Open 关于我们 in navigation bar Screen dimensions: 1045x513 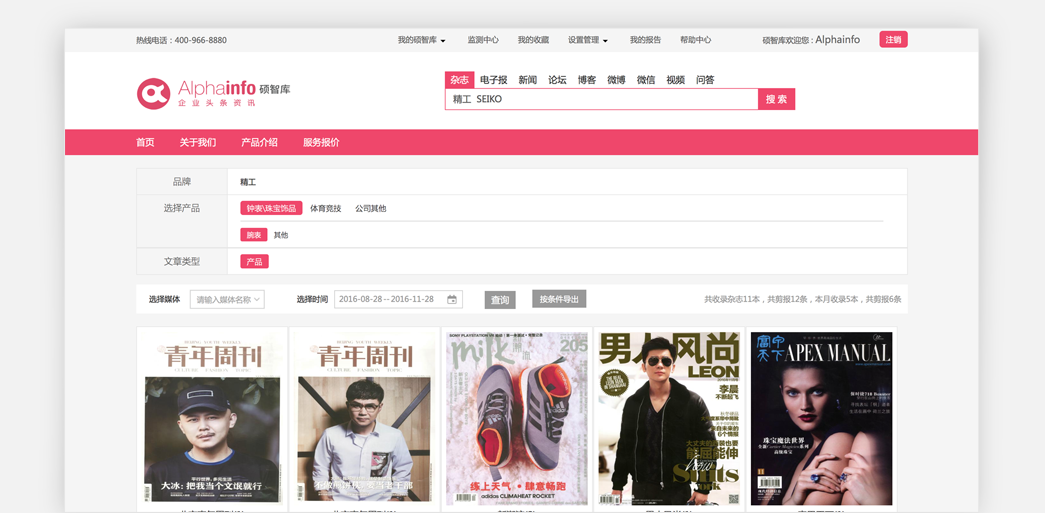[x=197, y=143]
